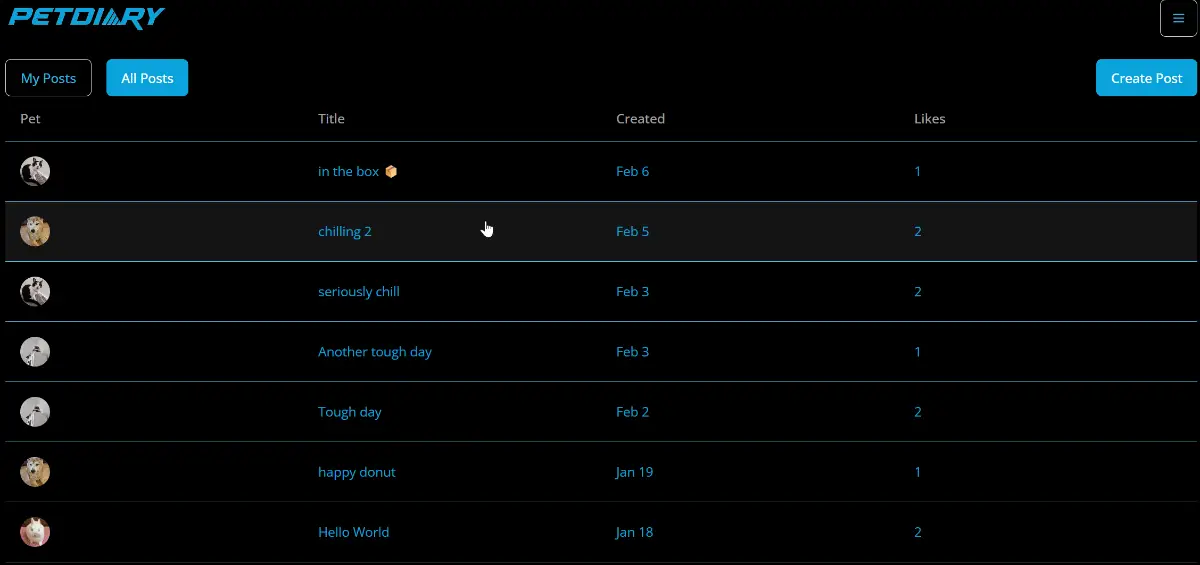Click pet avatar for 'in the box' post

pyautogui.click(x=35, y=172)
